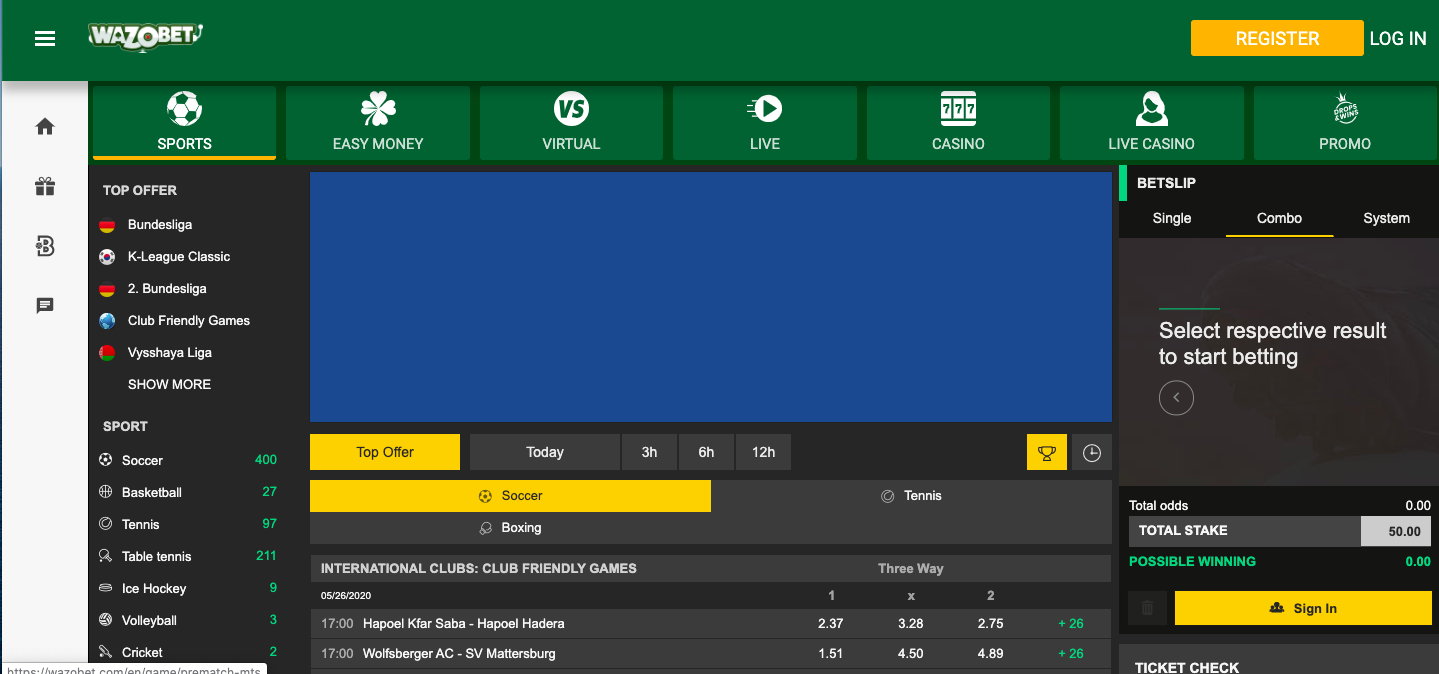
Task: Open the home icon in the left sidebar
Action: pos(44,126)
